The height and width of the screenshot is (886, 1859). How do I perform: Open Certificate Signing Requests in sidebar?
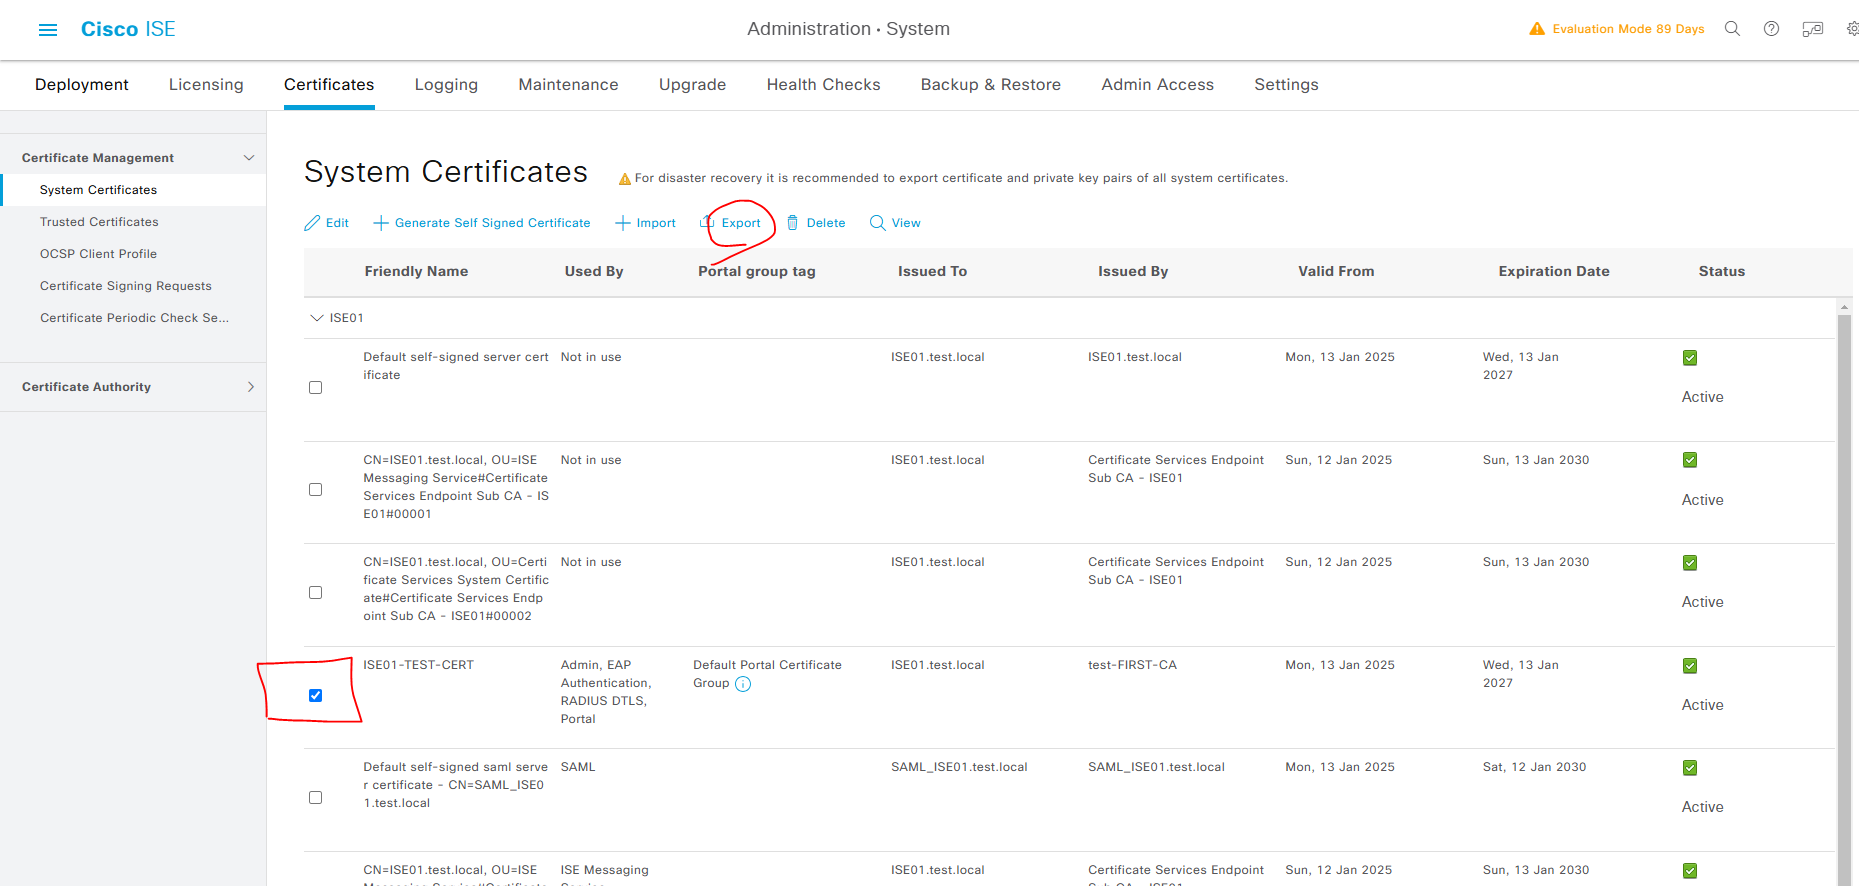click(x=126, y=286)
